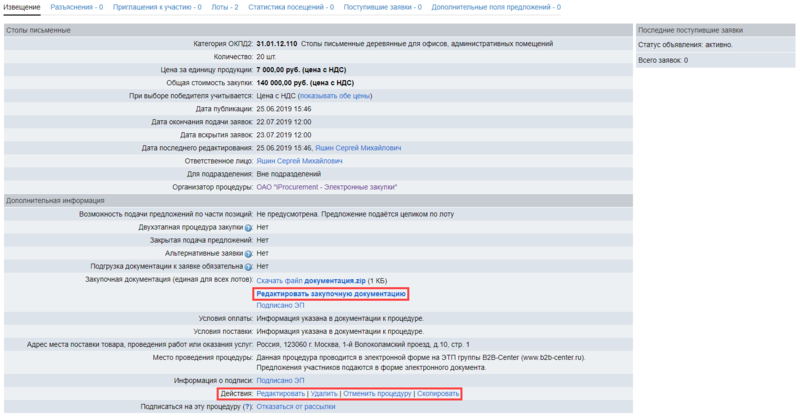Click Отказаться от рассылки link
The width and height of the screenshot is (800, 417).
(x=296, y=408)
